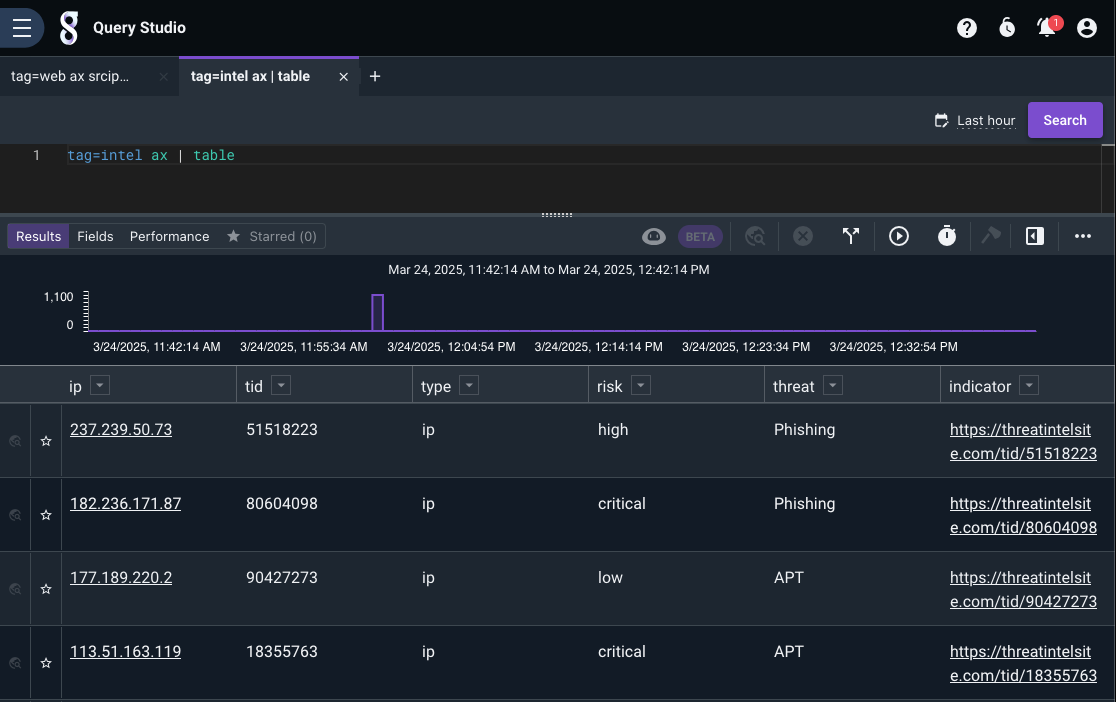
Task: Open the tid column dropdown
Action: pos(281,385)
